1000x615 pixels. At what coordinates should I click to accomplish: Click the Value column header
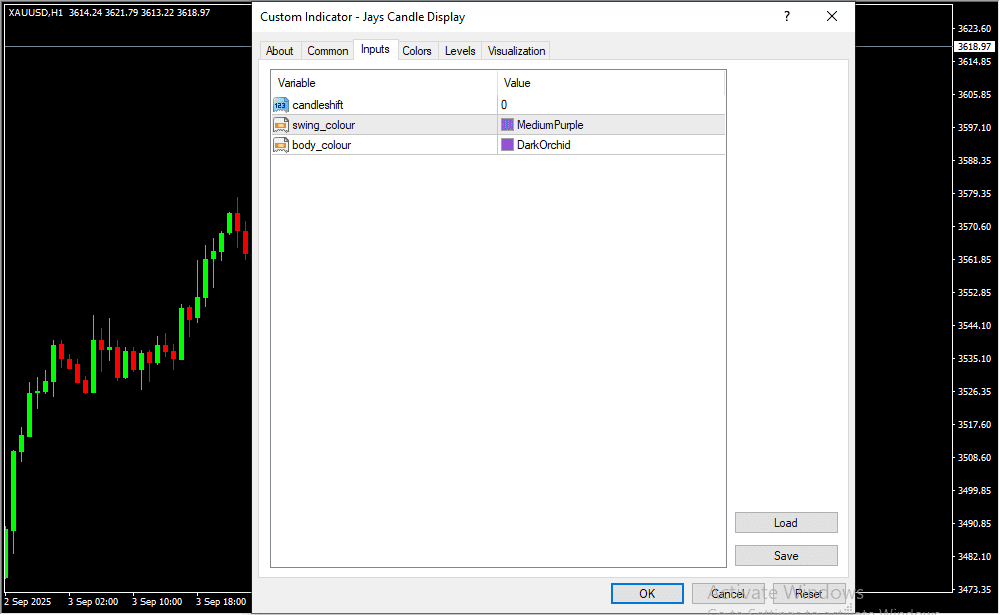point(610,83)
